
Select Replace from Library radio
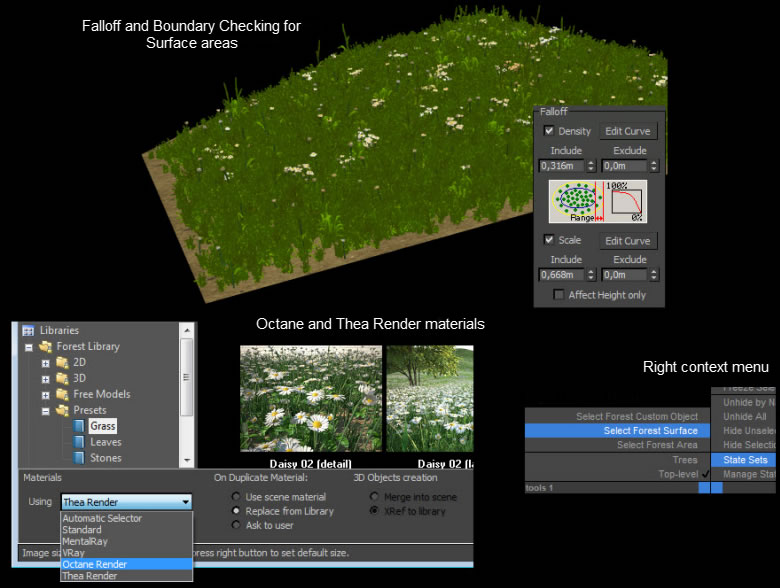click(236, 510)
